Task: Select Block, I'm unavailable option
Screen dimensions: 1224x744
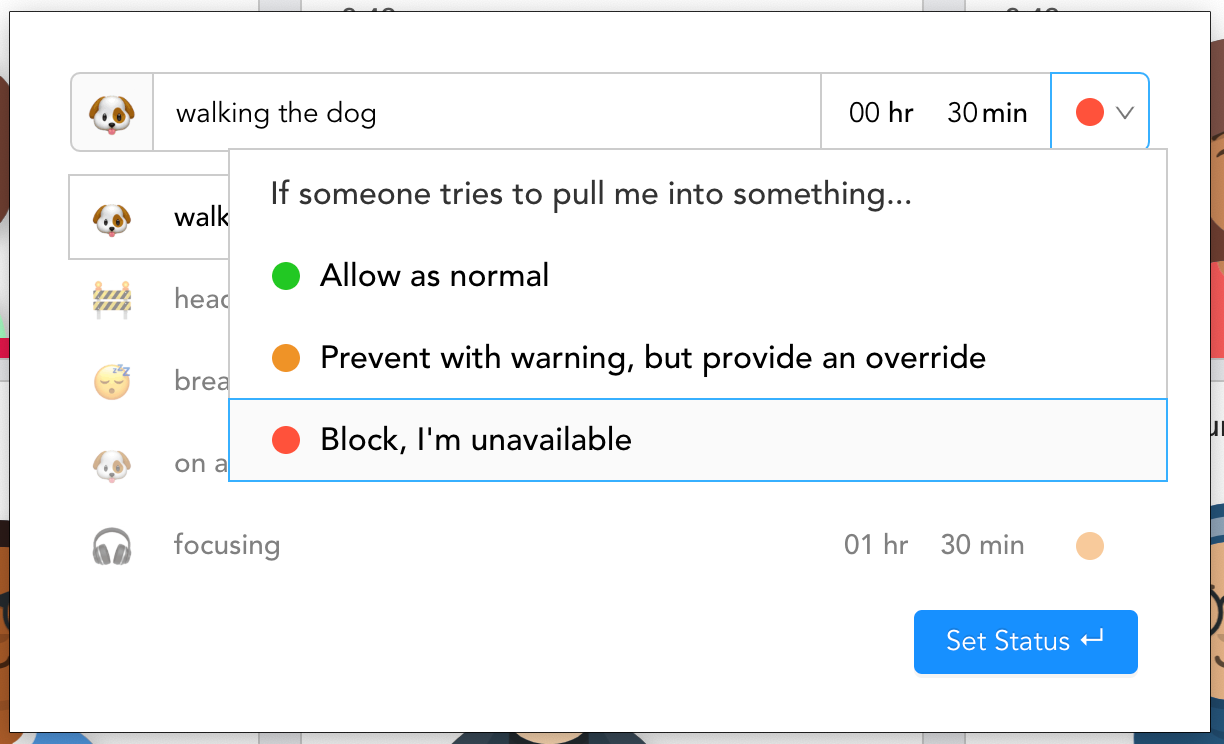Action: pyautogui.click(x=476, y=440)
